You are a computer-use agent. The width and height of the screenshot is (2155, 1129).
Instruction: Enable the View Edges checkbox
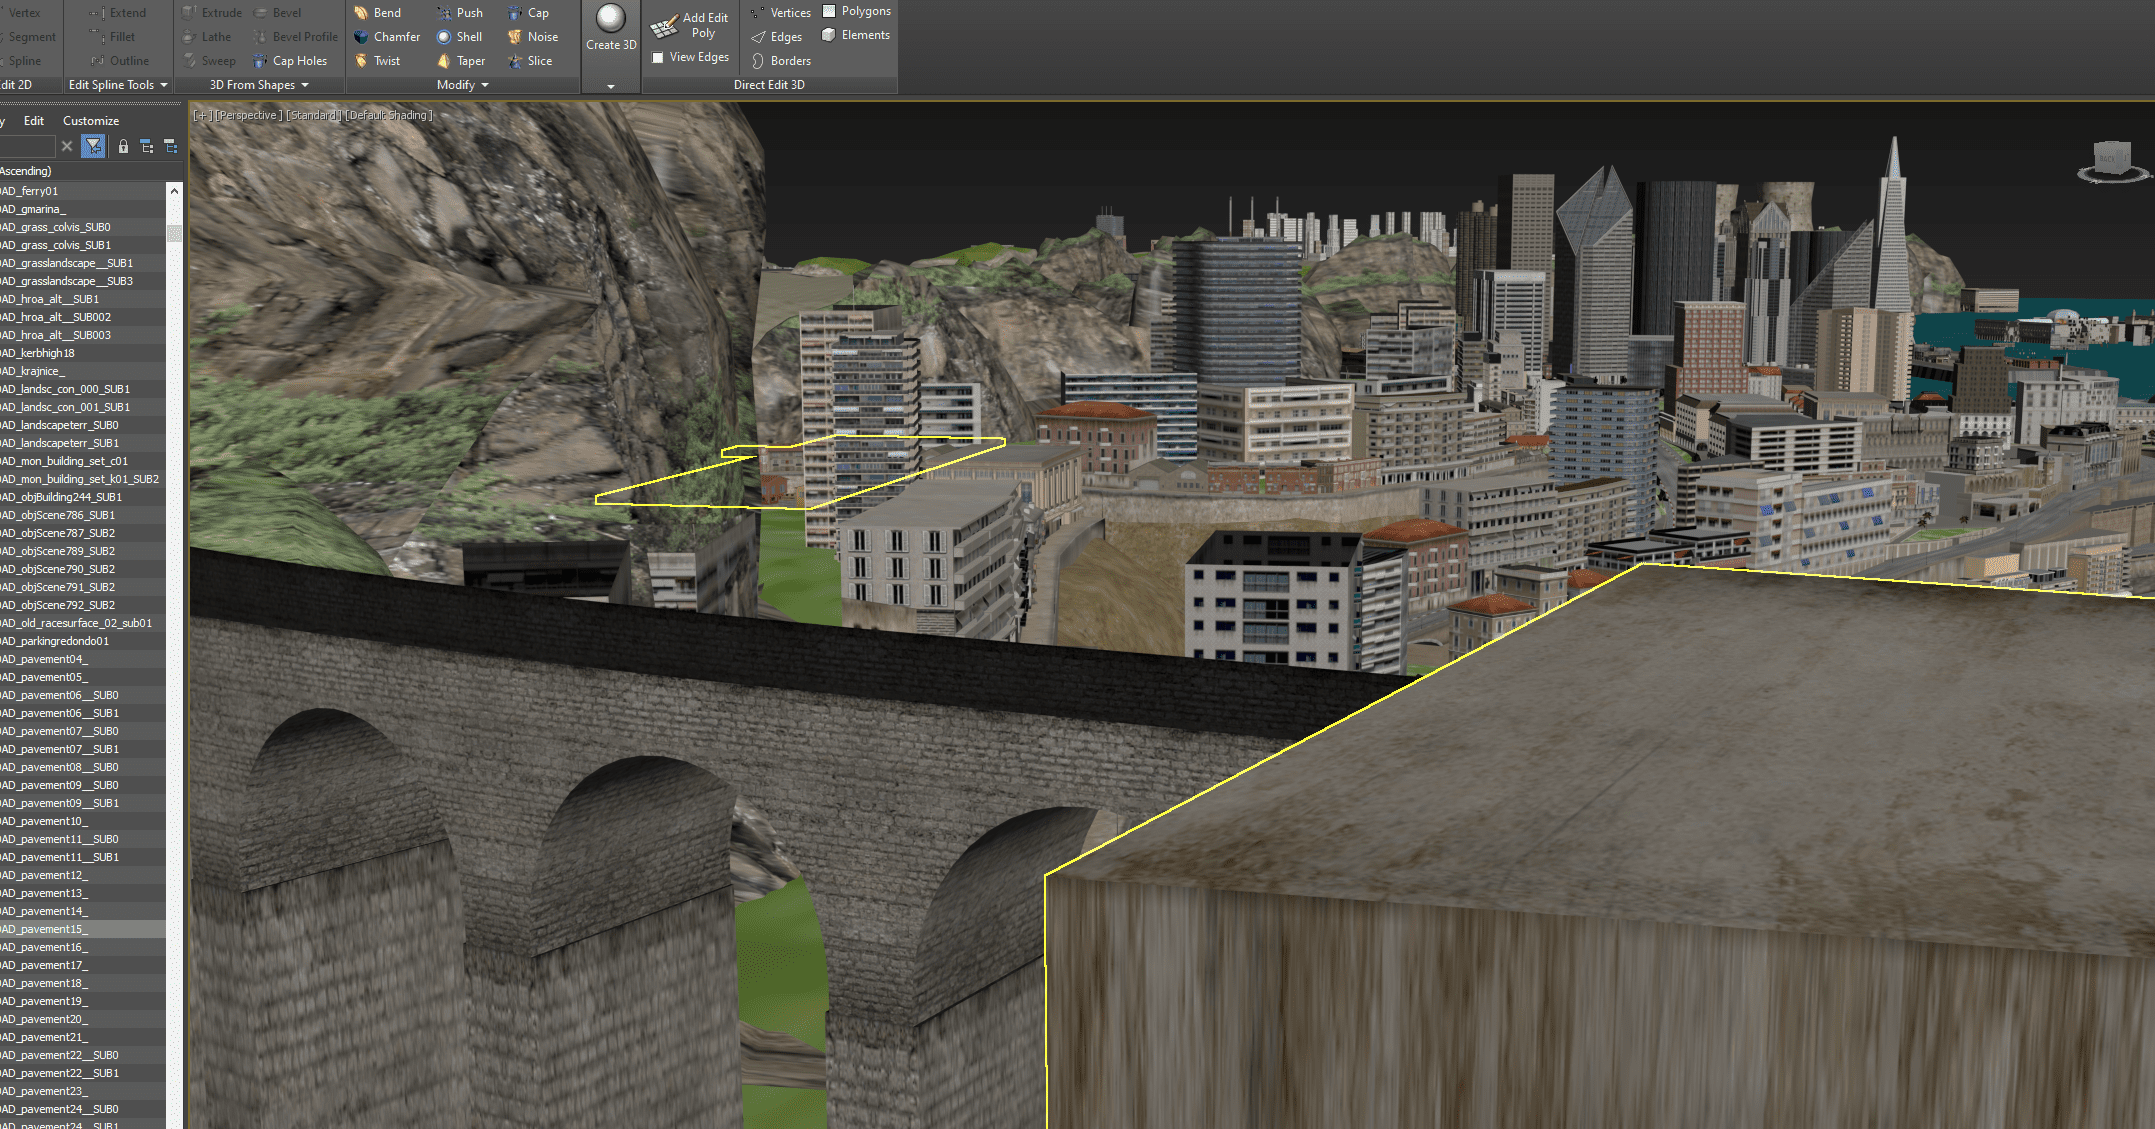click(x=658, y=58)
